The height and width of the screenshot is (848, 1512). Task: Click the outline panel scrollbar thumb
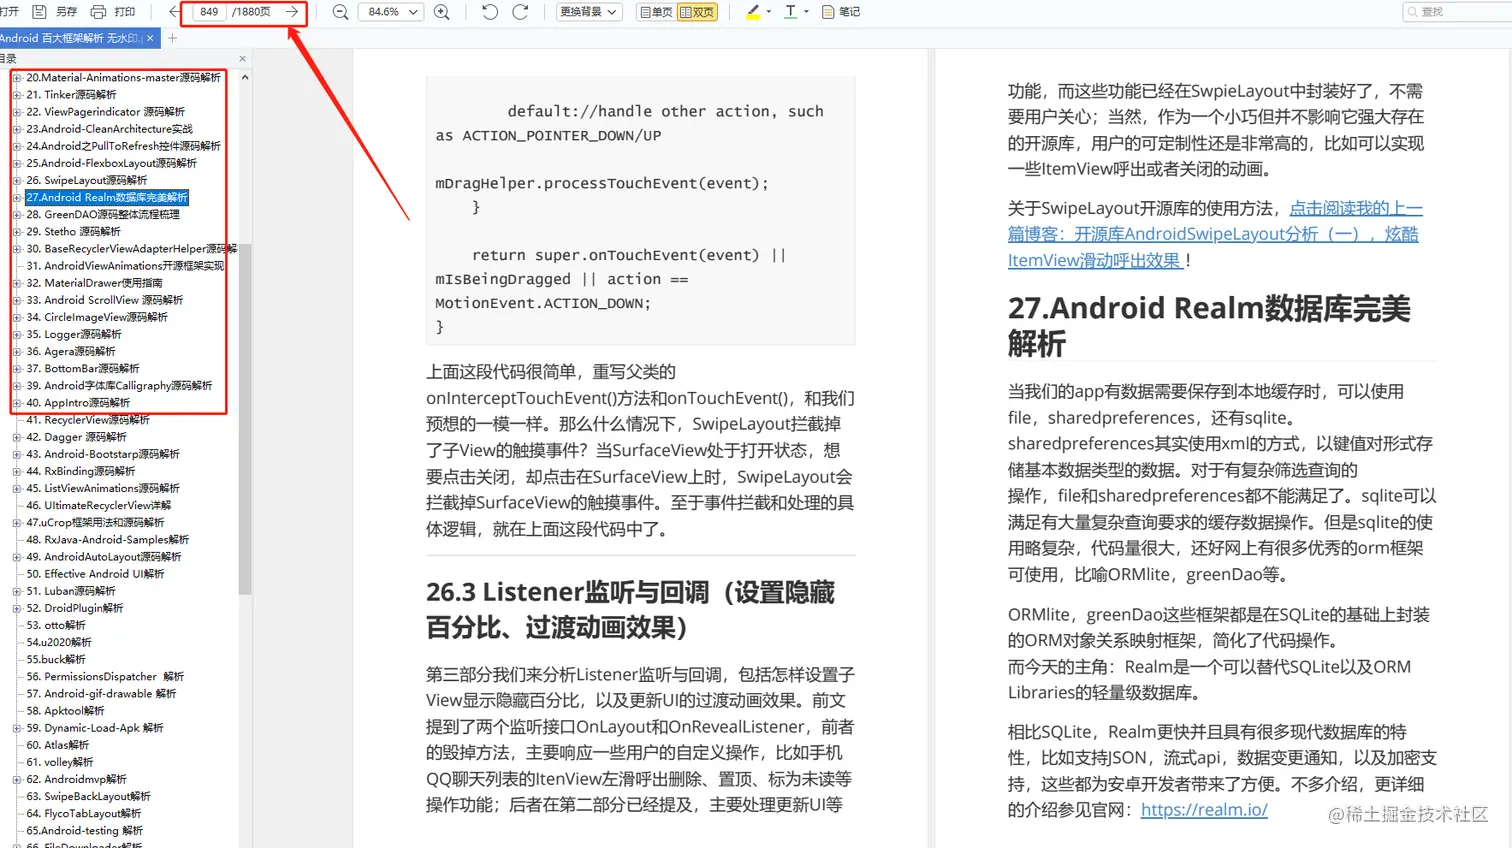click(x=245, y=420)
